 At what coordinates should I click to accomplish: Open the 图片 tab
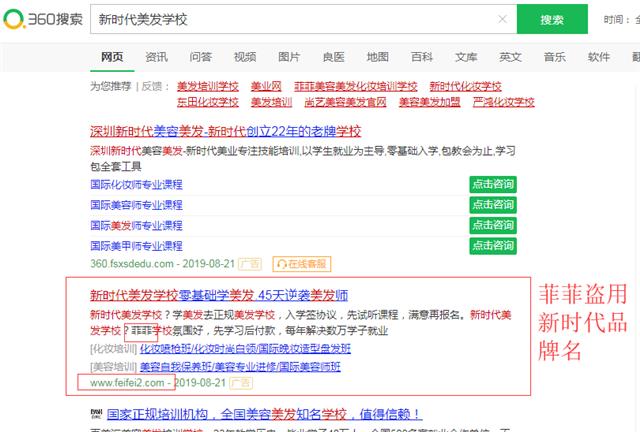[x=289, y=57]
